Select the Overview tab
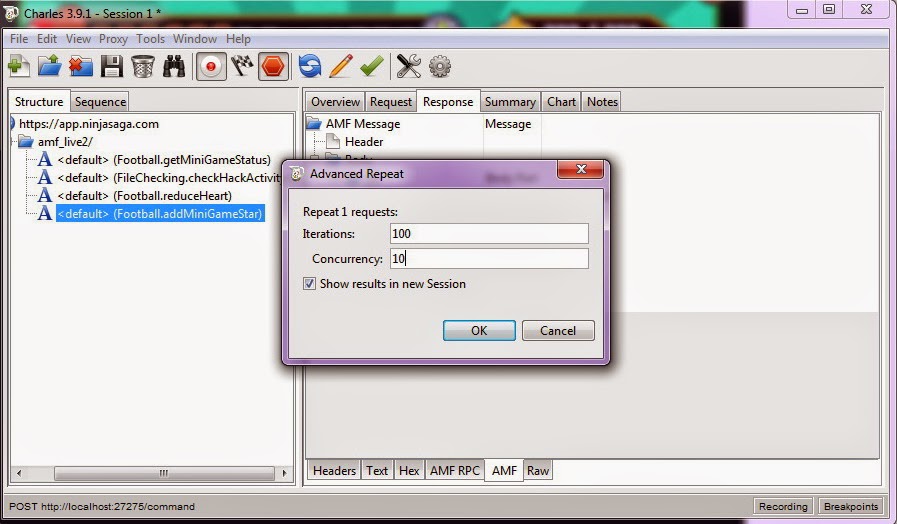 [335, 102]
